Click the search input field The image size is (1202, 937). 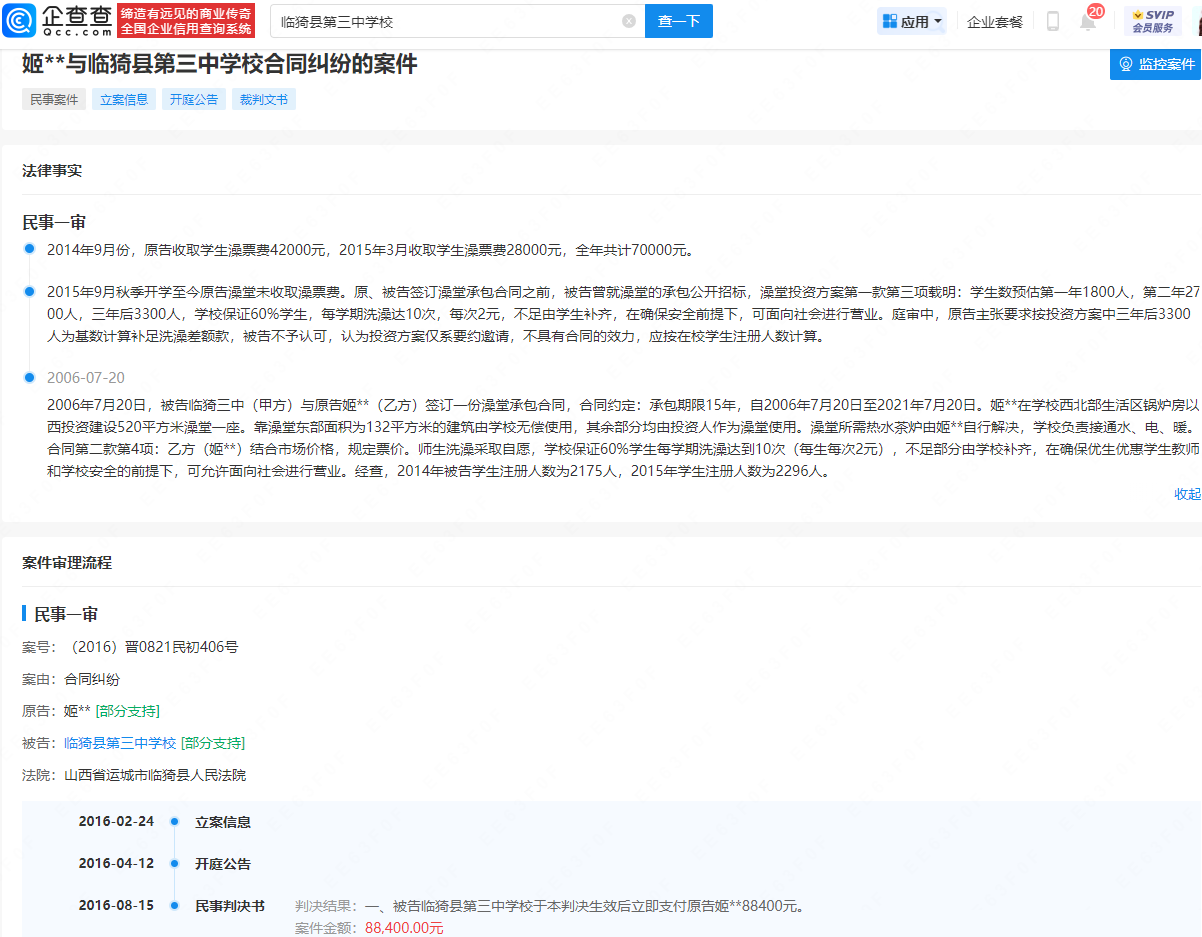[445, 21]
